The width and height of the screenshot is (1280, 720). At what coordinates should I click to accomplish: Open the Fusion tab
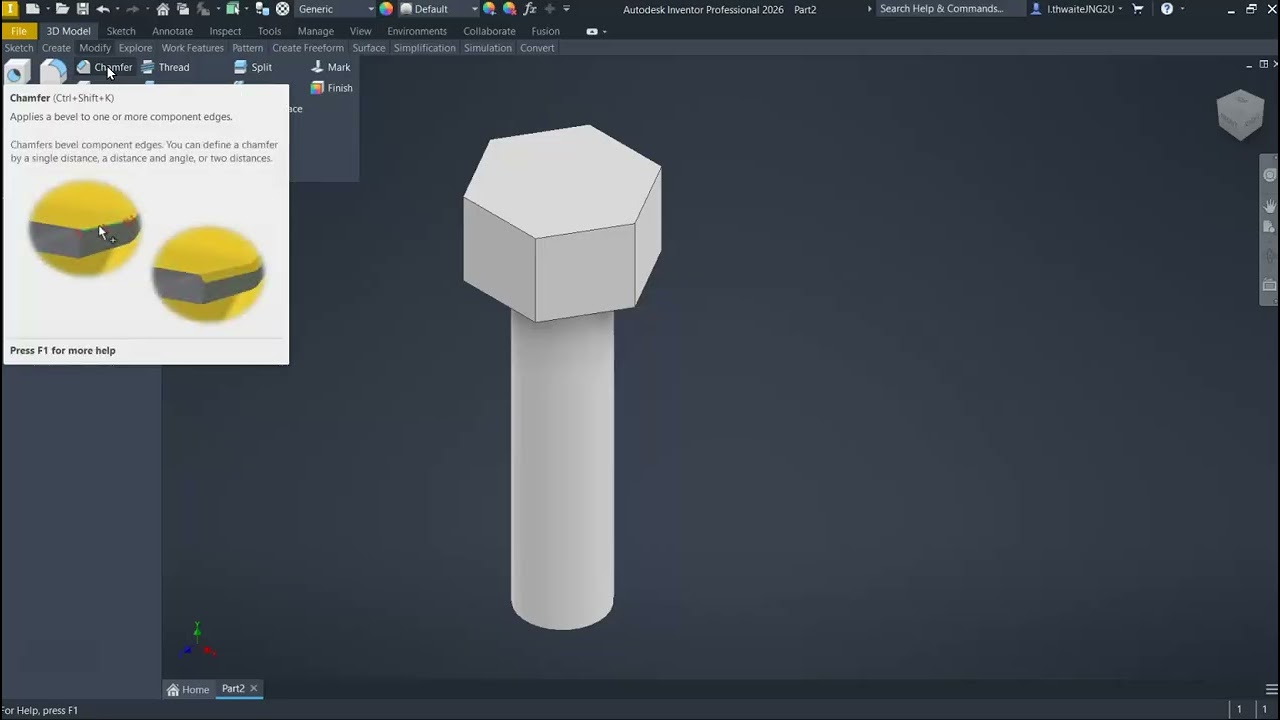click(545, 31)
